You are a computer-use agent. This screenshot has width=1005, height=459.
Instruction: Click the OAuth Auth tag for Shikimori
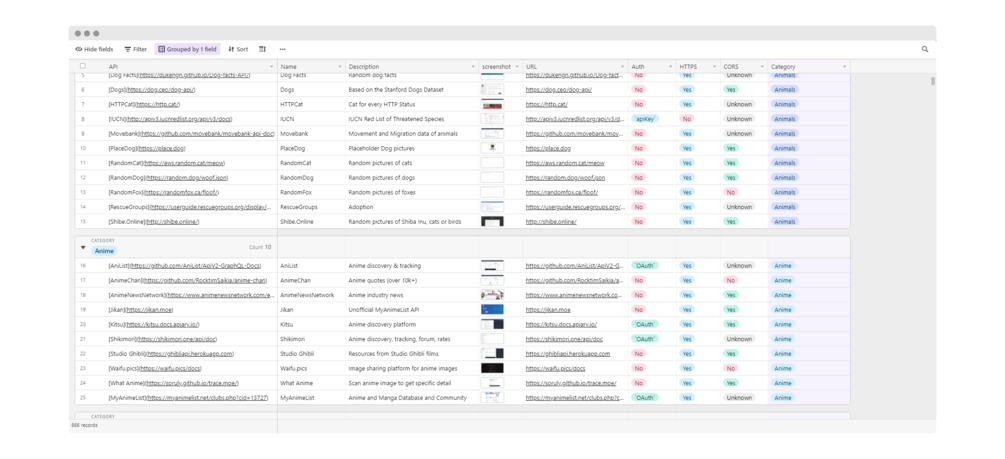[644, 339]
